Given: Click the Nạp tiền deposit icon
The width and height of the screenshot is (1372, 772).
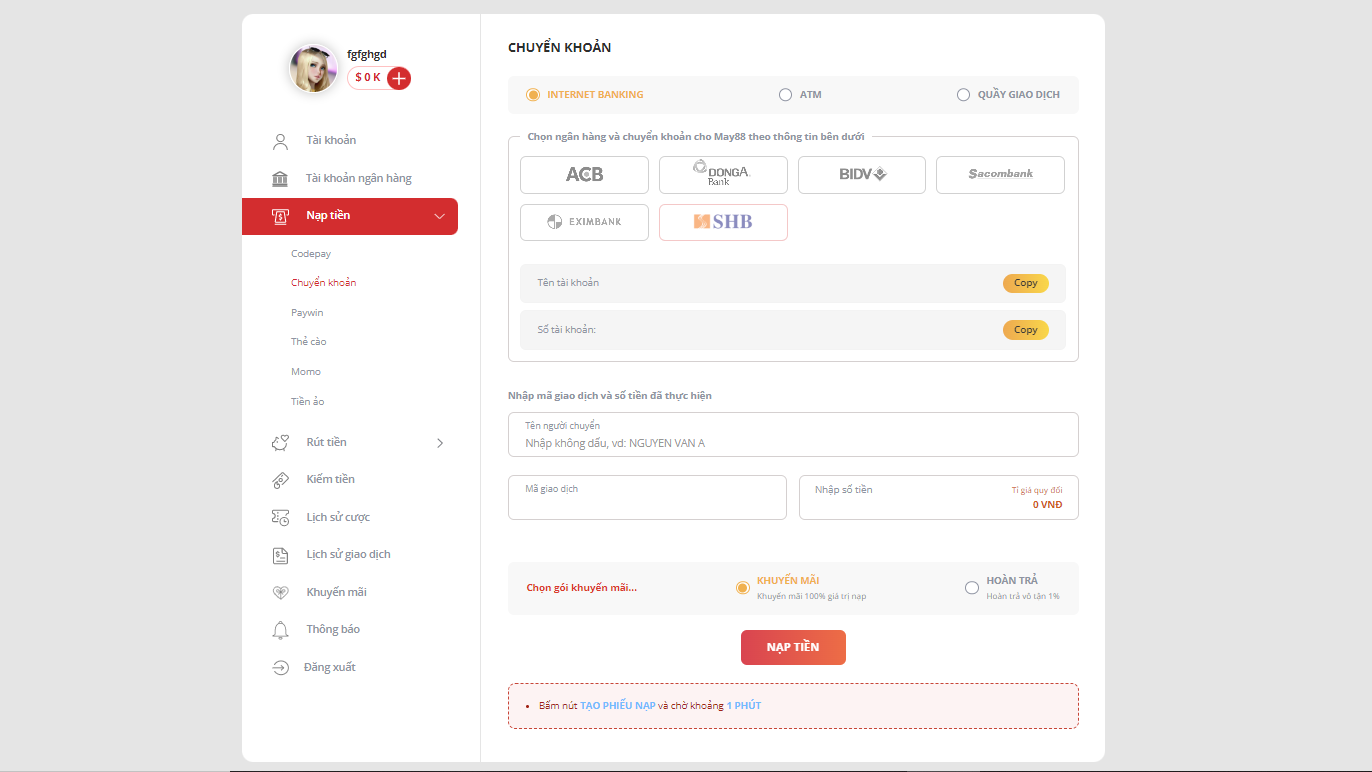Looking at the screenshot, I should (x=280, y=216).
